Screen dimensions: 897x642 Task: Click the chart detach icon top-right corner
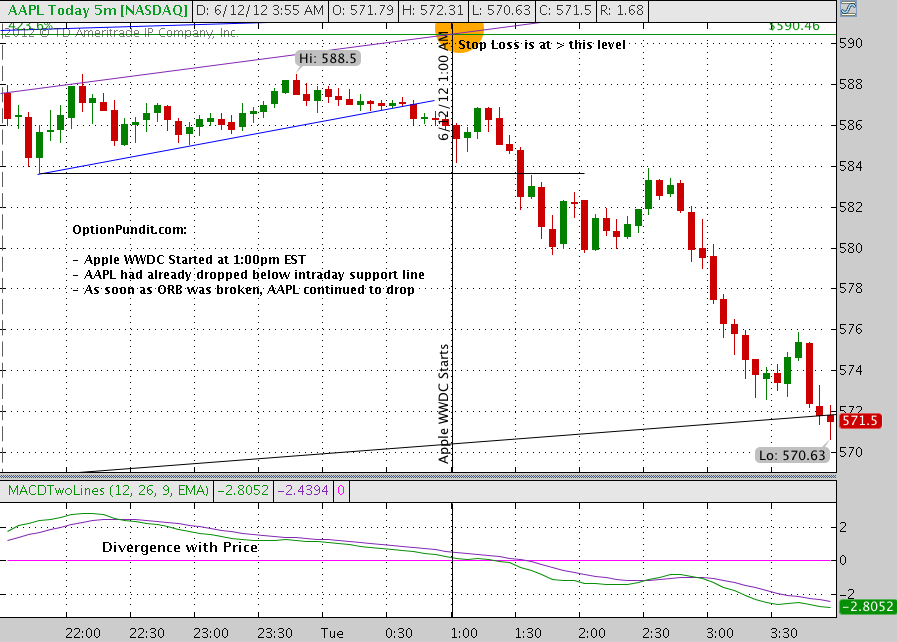click(847, 10)
